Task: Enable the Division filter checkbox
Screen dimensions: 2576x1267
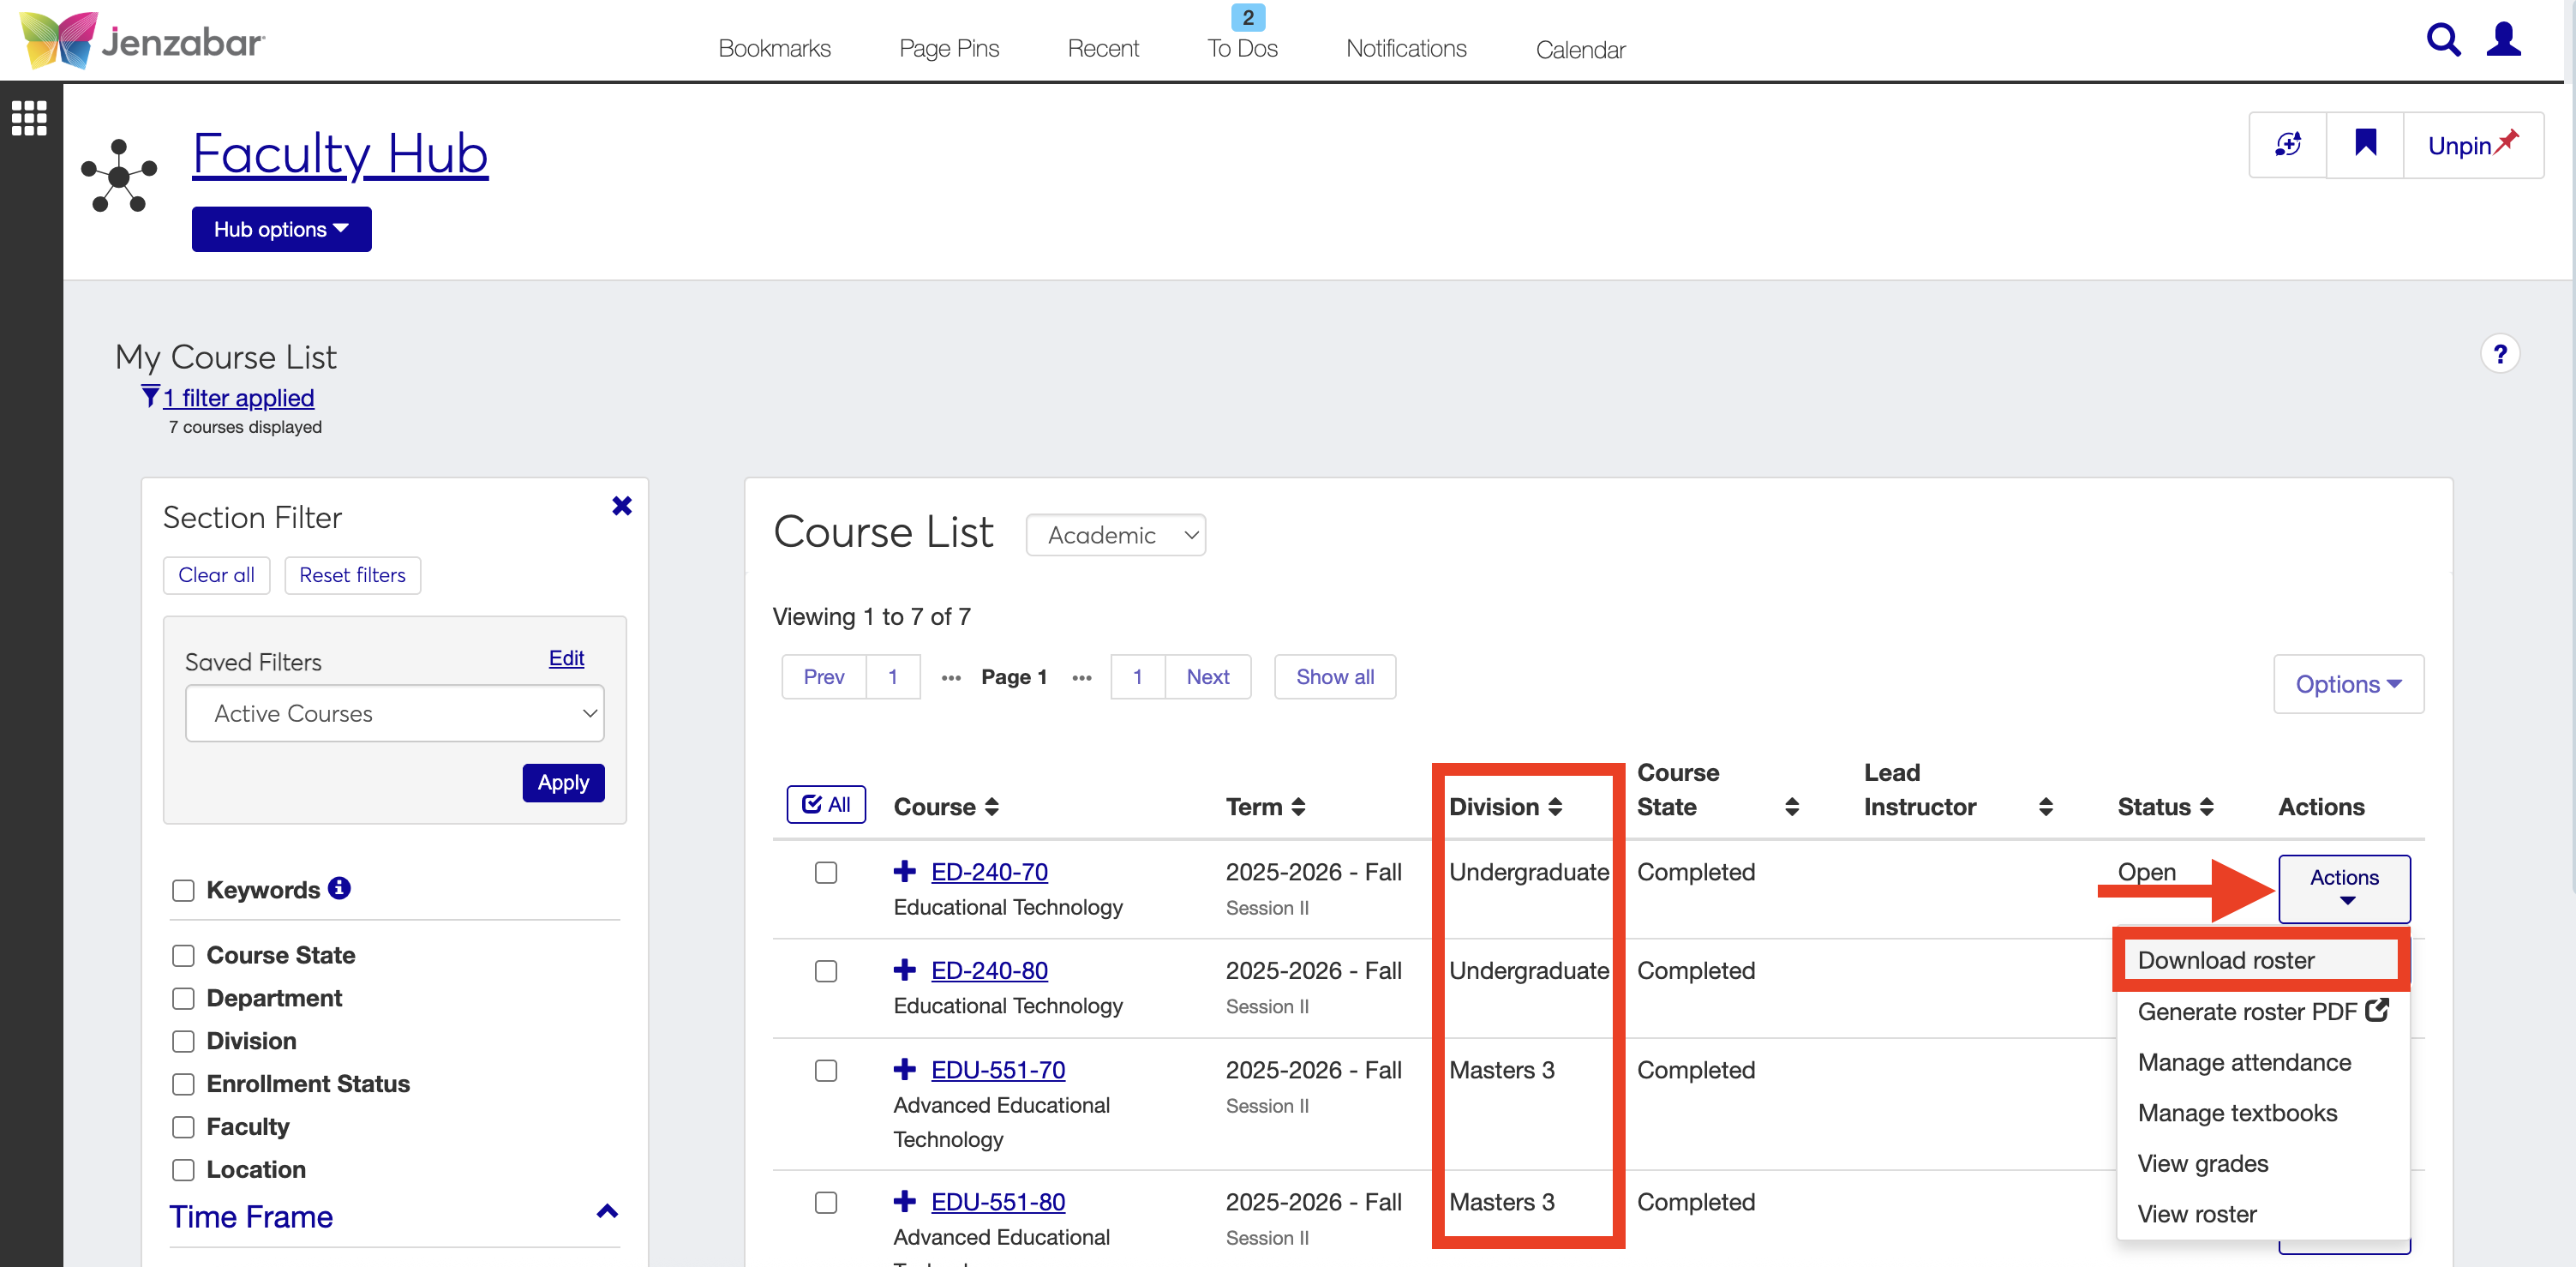Action: (183, 1041)
